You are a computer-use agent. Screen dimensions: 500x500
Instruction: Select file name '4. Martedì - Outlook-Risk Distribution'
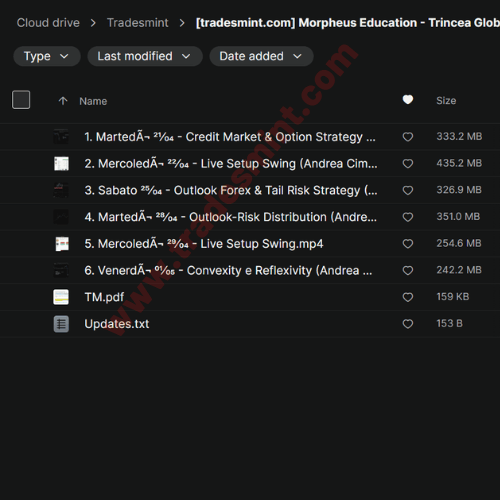pos(231,217)
